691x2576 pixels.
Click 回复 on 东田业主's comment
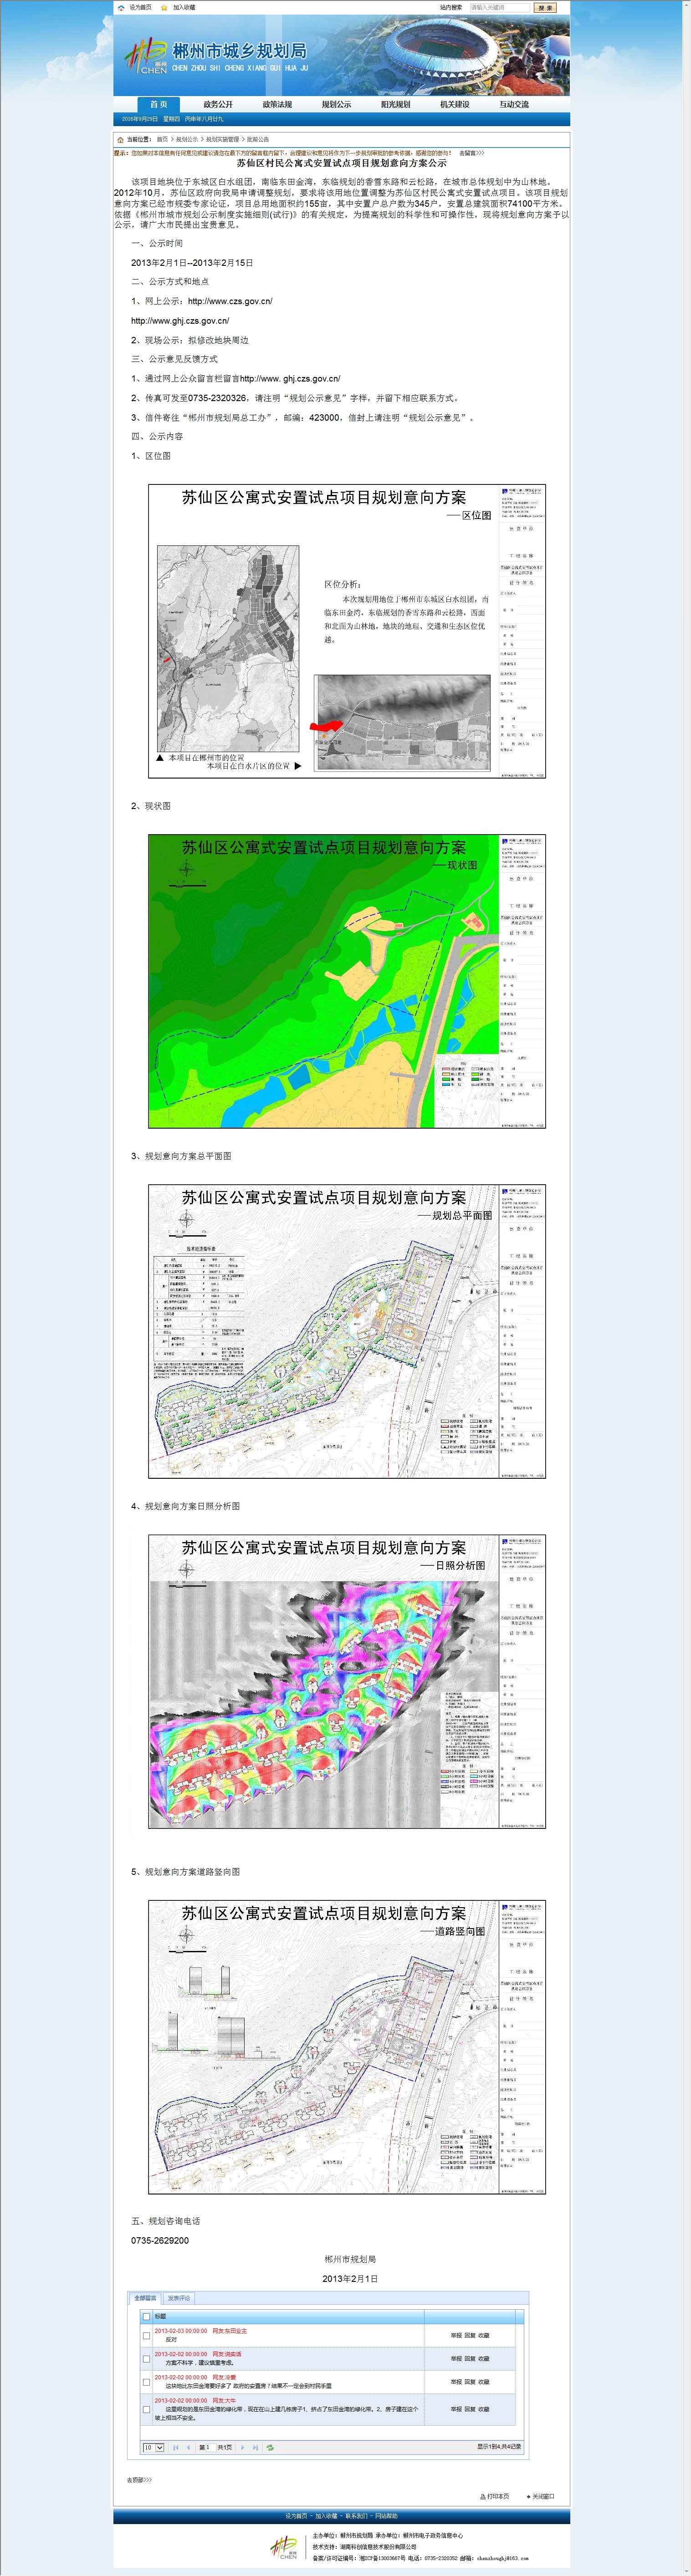pos(470,2336)
